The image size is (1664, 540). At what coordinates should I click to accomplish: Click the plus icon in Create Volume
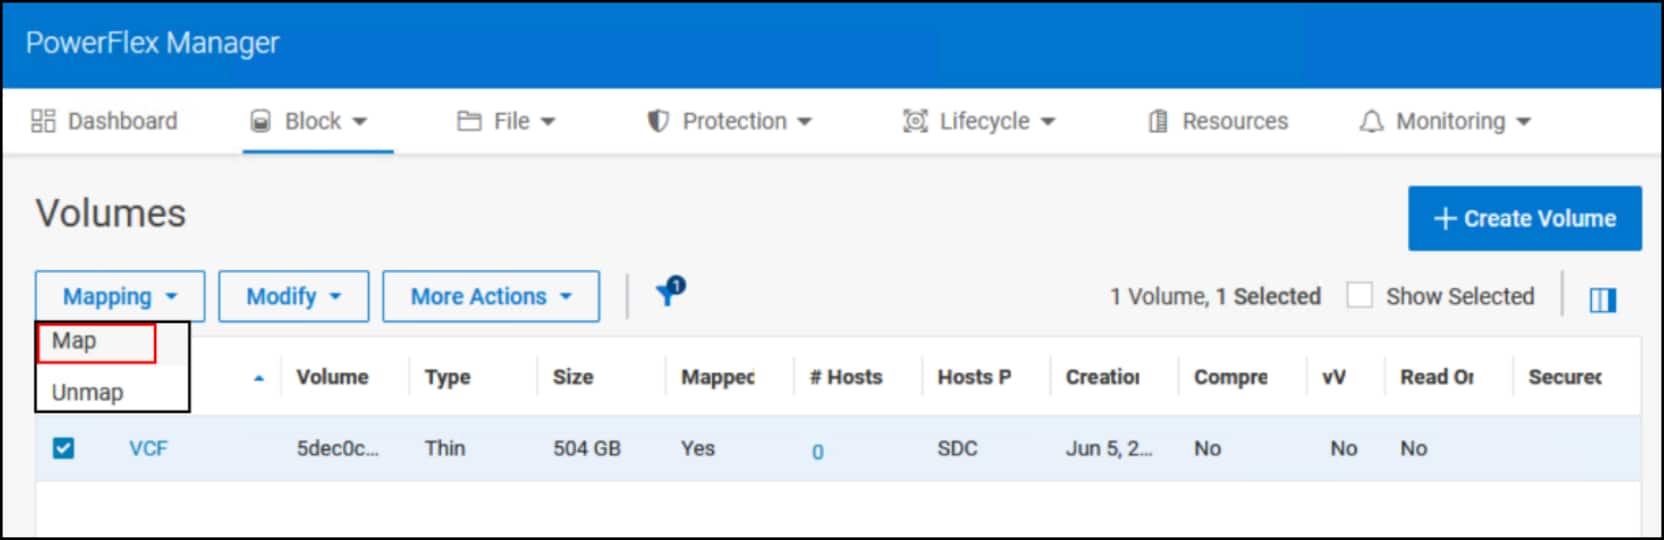(x=1444, y=218)
